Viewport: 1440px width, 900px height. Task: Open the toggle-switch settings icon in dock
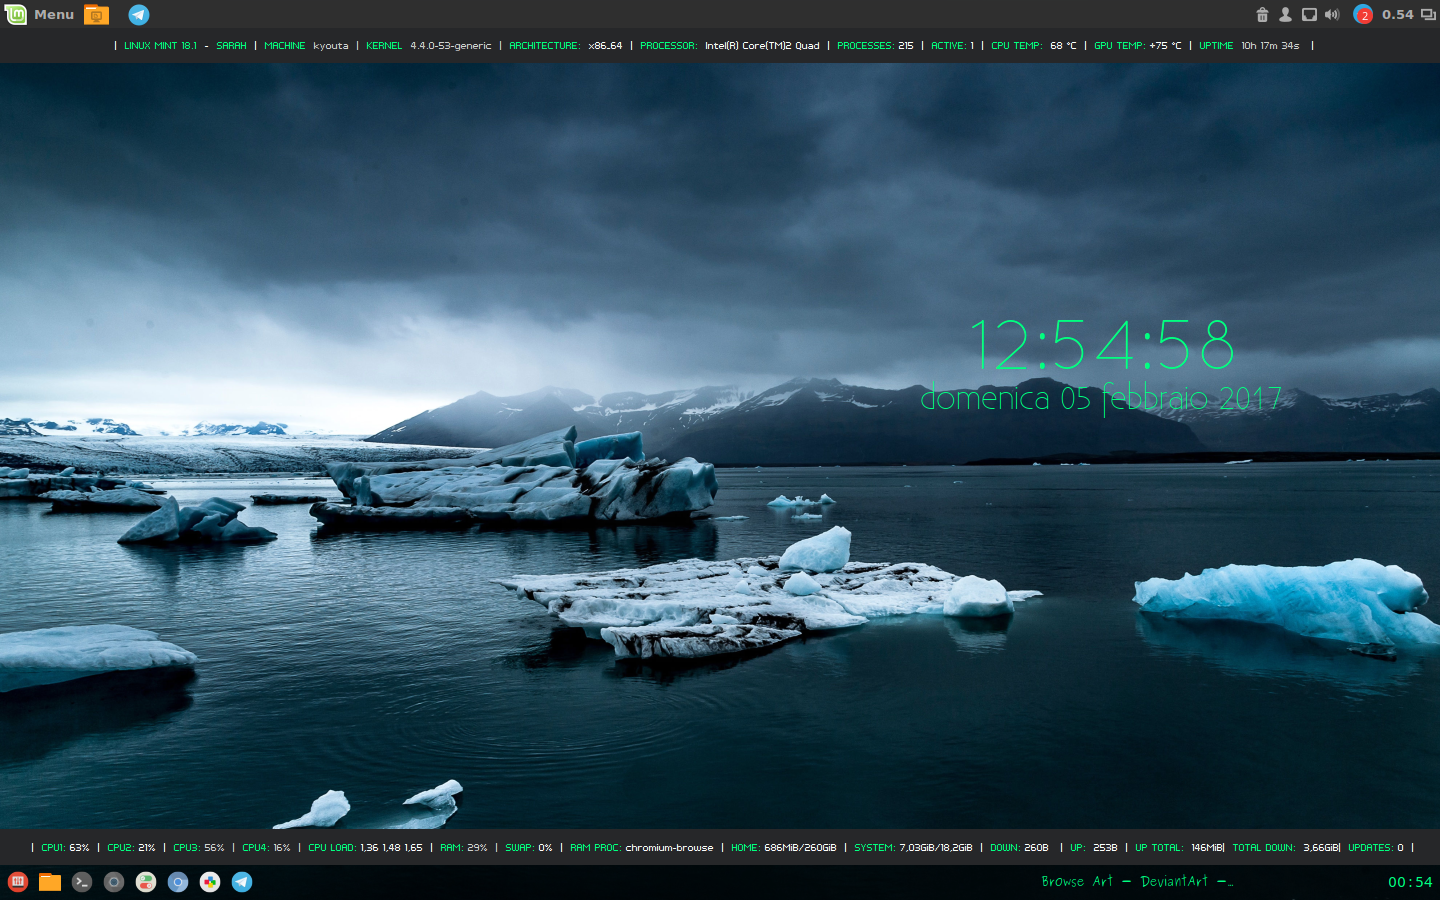146,882
